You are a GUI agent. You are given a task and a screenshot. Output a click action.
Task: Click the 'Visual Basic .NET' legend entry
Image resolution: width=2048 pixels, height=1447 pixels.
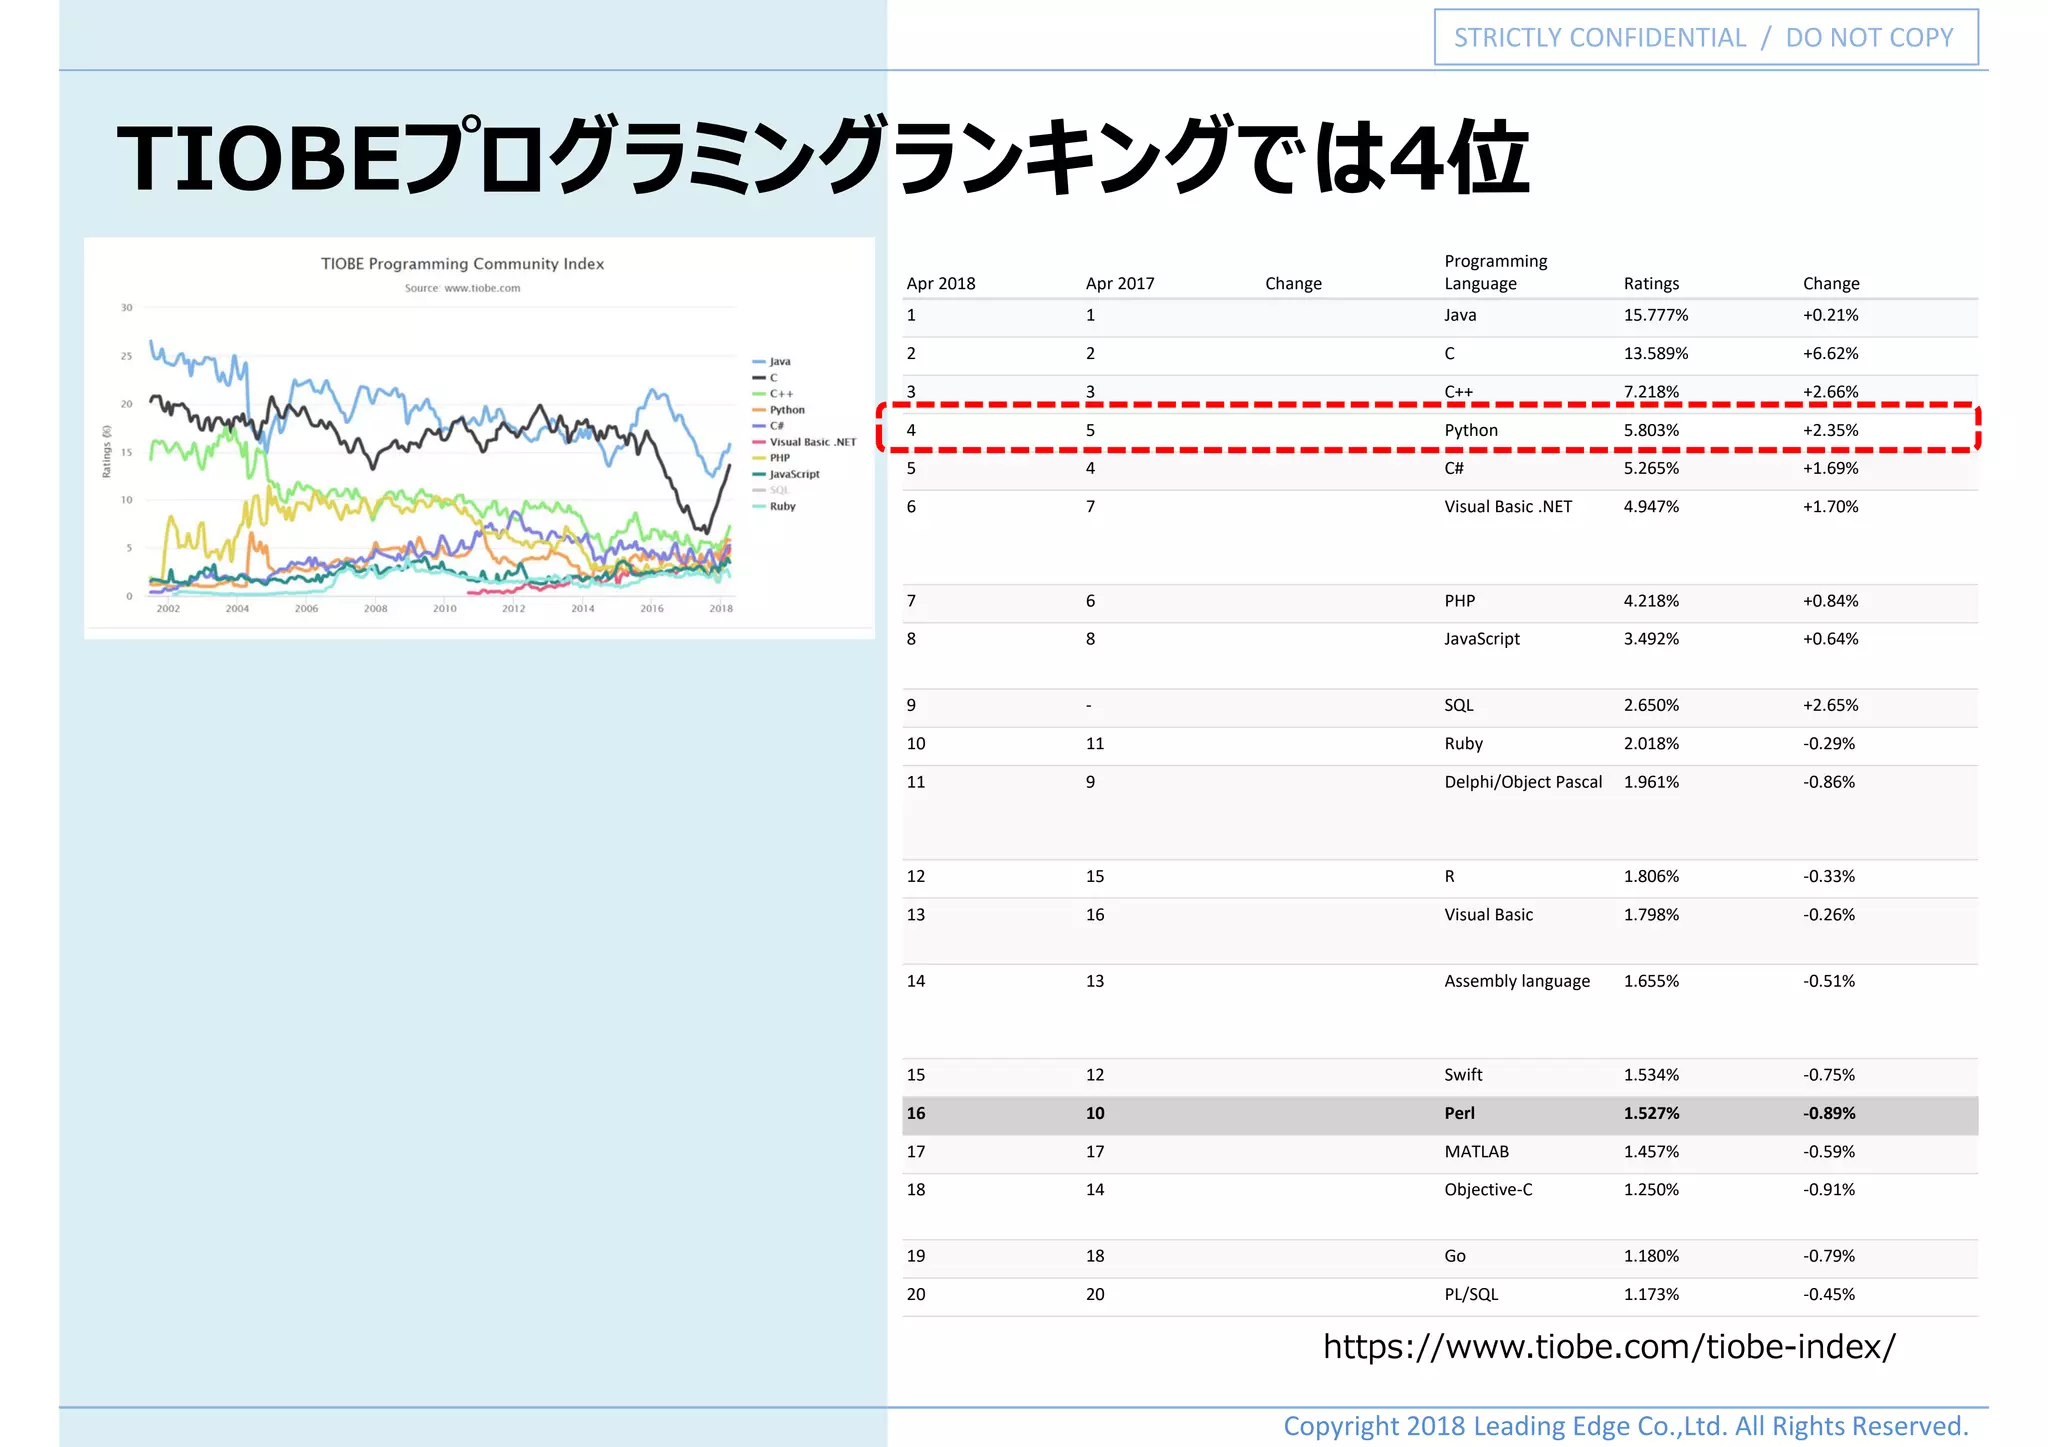click(x=805, y=442)
